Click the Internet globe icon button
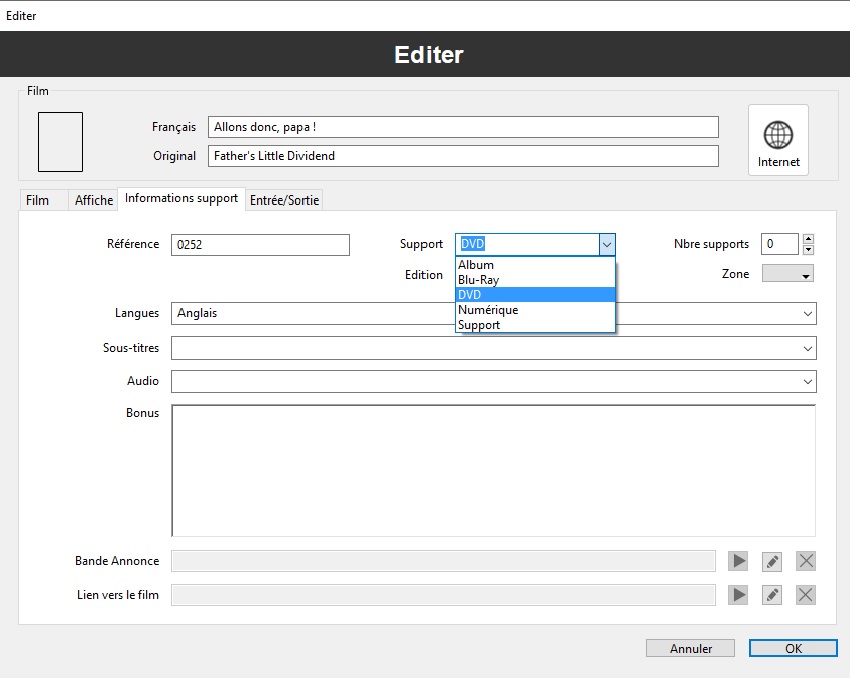 tap(778, 140)
